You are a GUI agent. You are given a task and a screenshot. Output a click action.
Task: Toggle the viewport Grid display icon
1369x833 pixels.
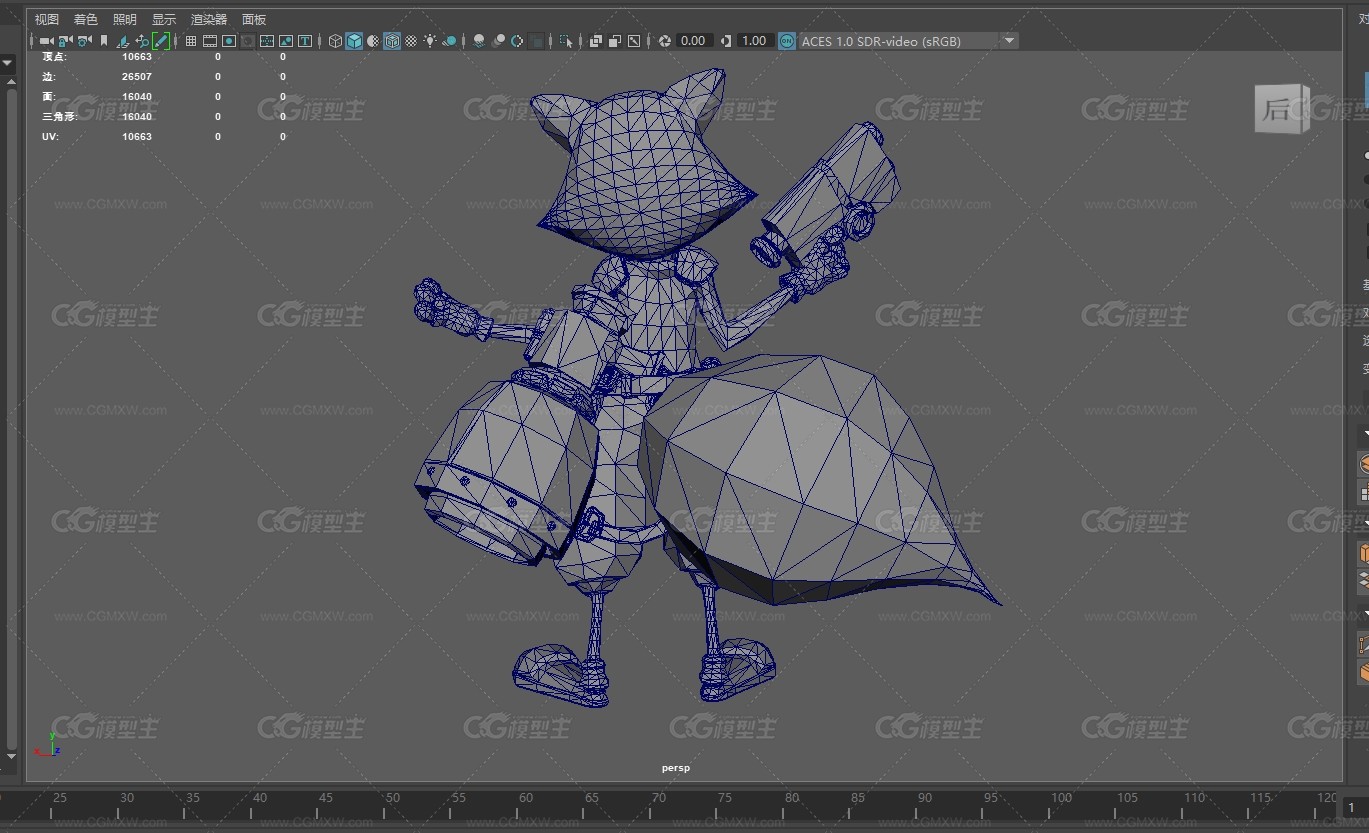(190, 41)
